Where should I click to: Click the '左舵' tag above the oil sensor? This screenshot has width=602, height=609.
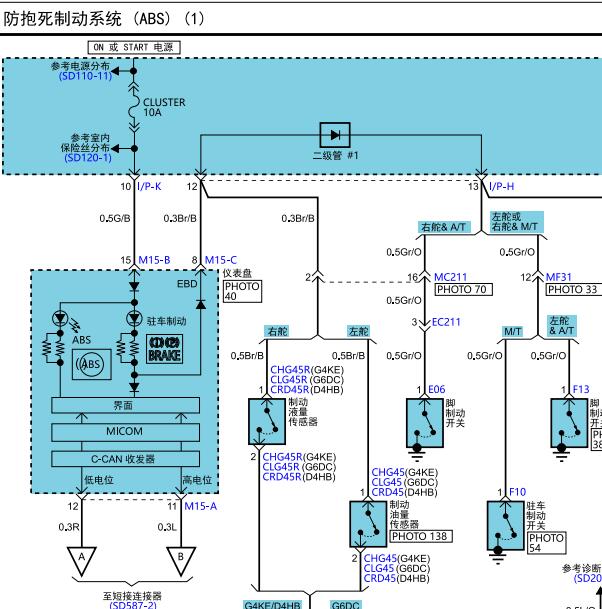pos(358,331)
